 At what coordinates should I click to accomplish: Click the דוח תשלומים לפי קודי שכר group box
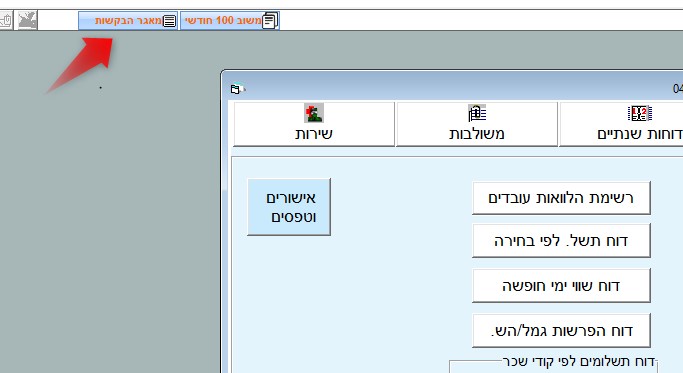point(553,365)
